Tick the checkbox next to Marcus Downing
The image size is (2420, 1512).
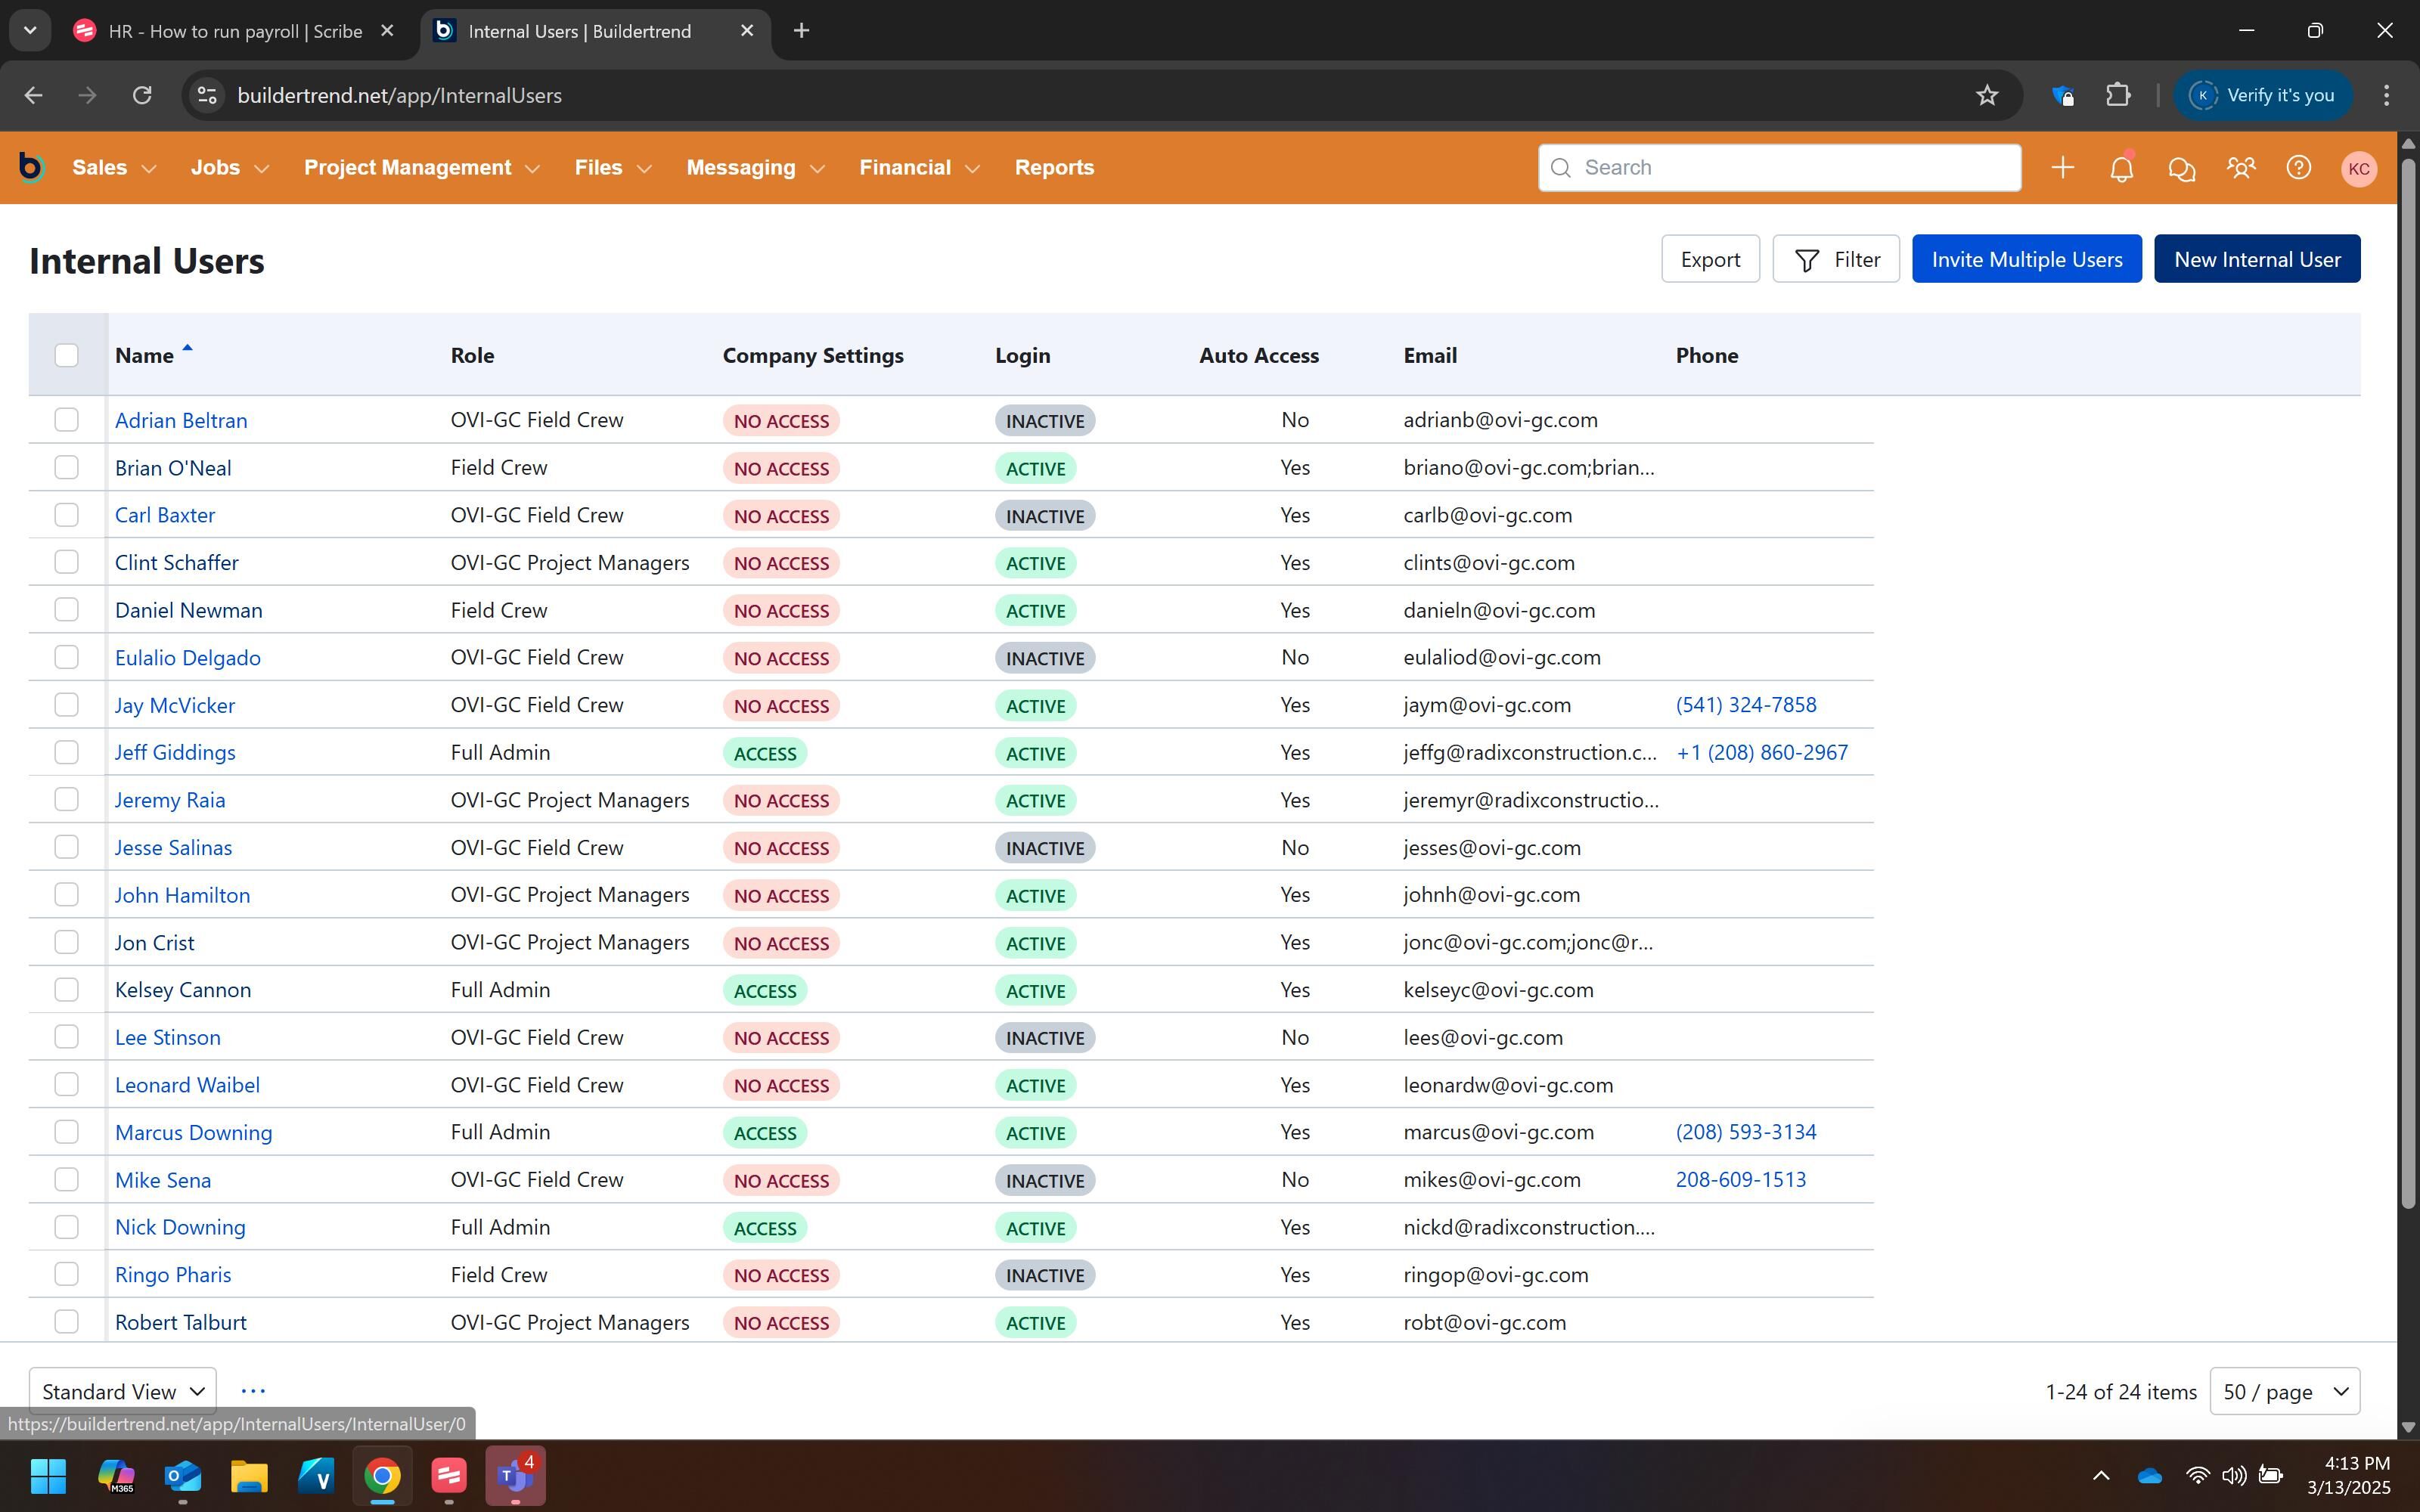coord(66,1132)
